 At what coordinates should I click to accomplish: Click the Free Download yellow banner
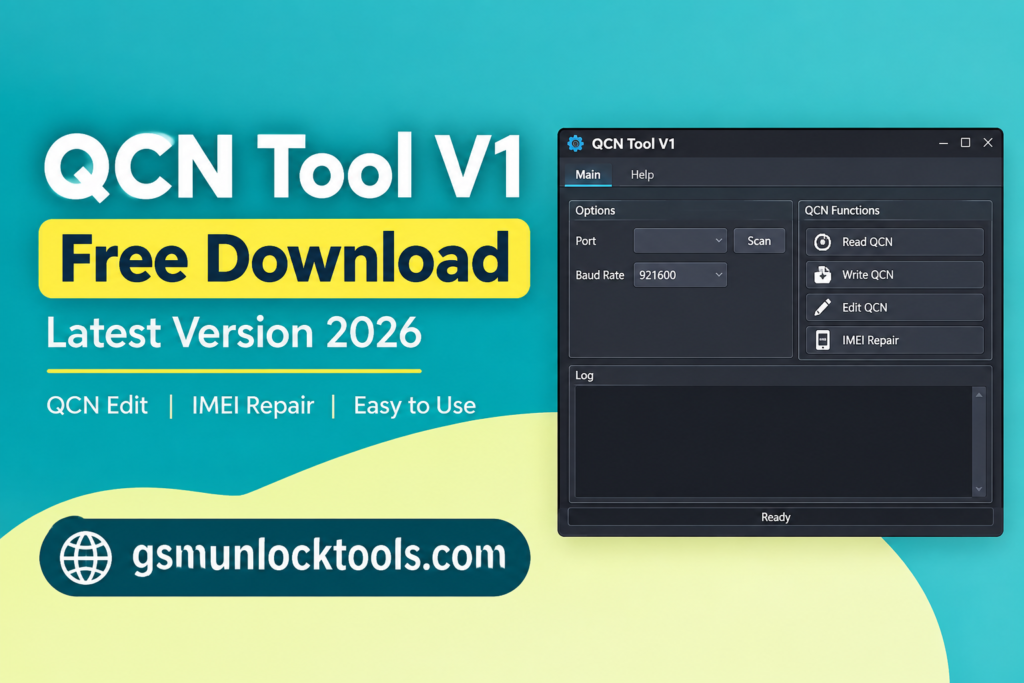[x=284, y=259]
